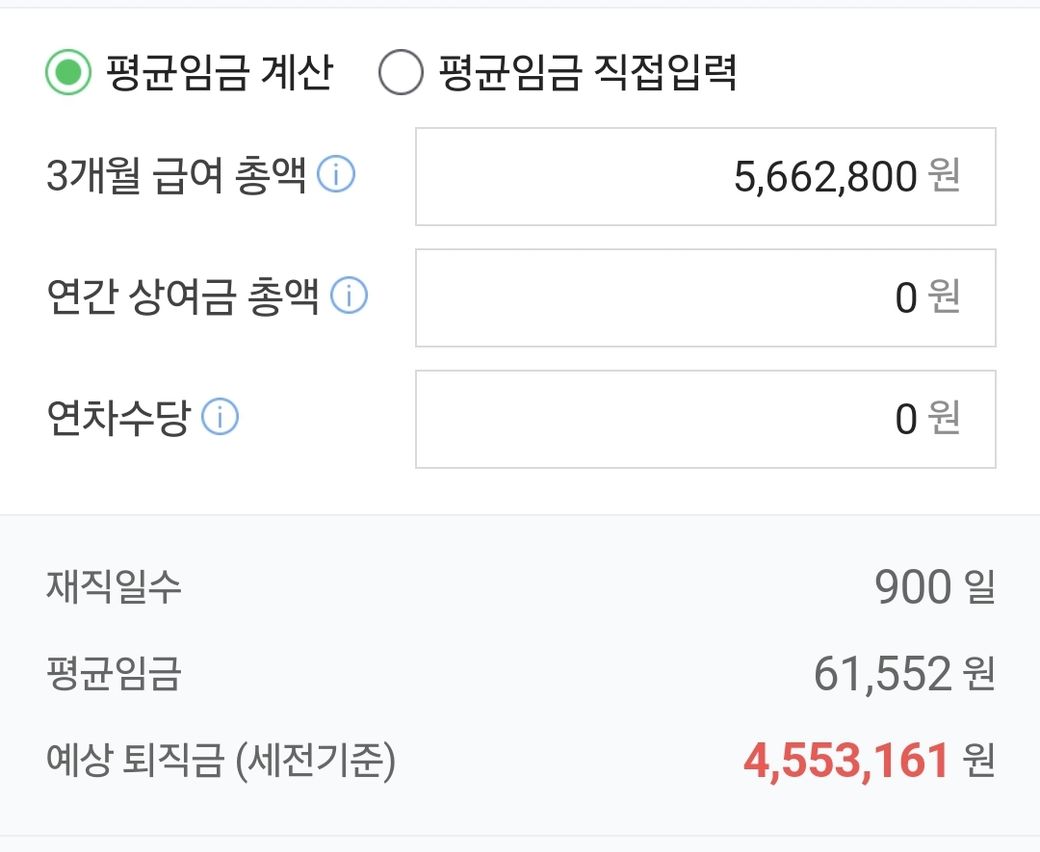Click the 900 일 tenure value
Screen dimensions: 1040x852
tap(934, 587)
